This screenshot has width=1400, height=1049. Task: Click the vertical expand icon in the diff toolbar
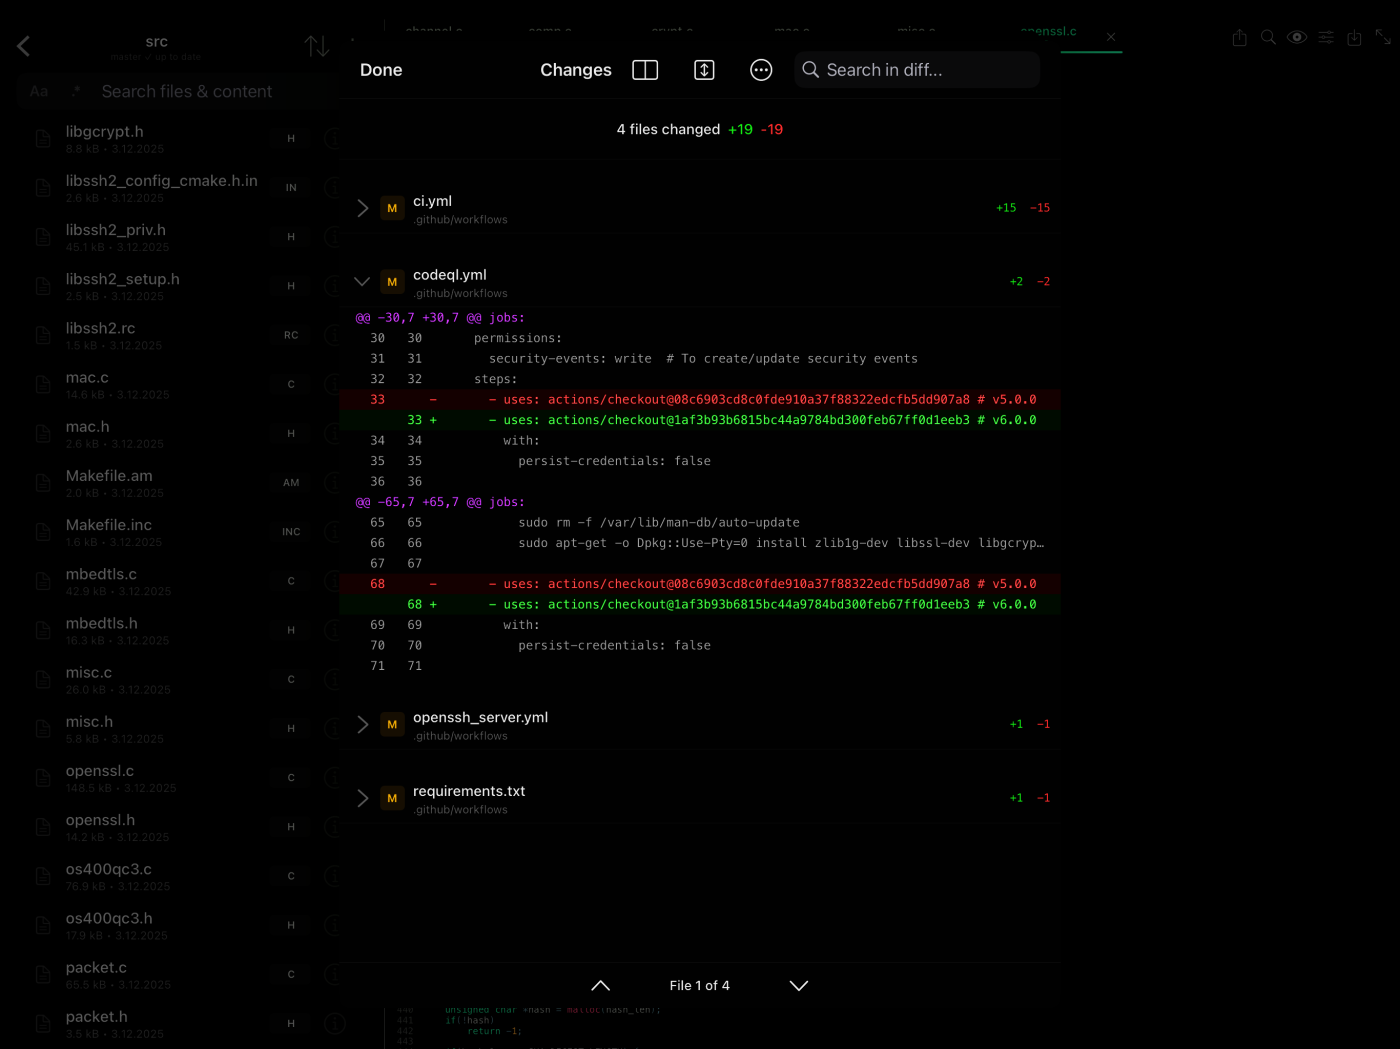pos(704,70)
